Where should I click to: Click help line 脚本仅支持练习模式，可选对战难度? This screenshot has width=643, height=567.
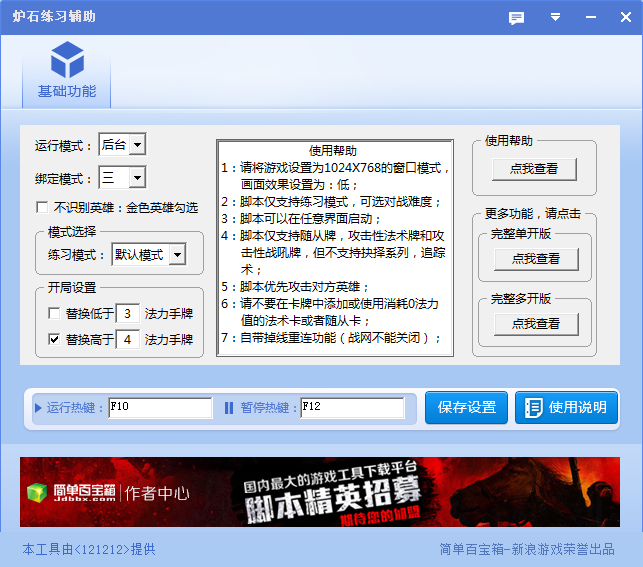pos(331,202)
